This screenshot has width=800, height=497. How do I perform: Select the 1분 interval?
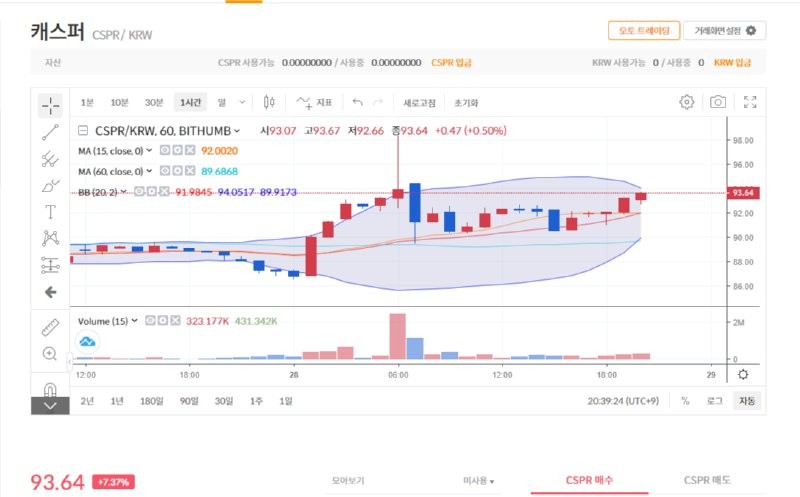[87, 103]
